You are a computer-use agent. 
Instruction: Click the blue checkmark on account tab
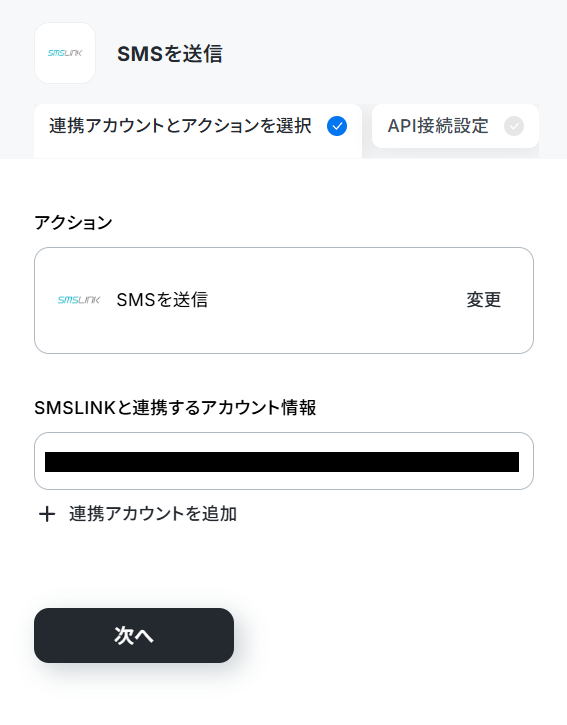click(337, 126)
